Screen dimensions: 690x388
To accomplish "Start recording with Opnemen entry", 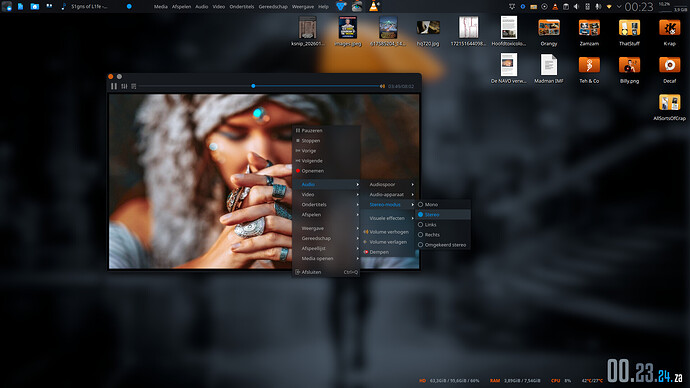I will (327, 171).
